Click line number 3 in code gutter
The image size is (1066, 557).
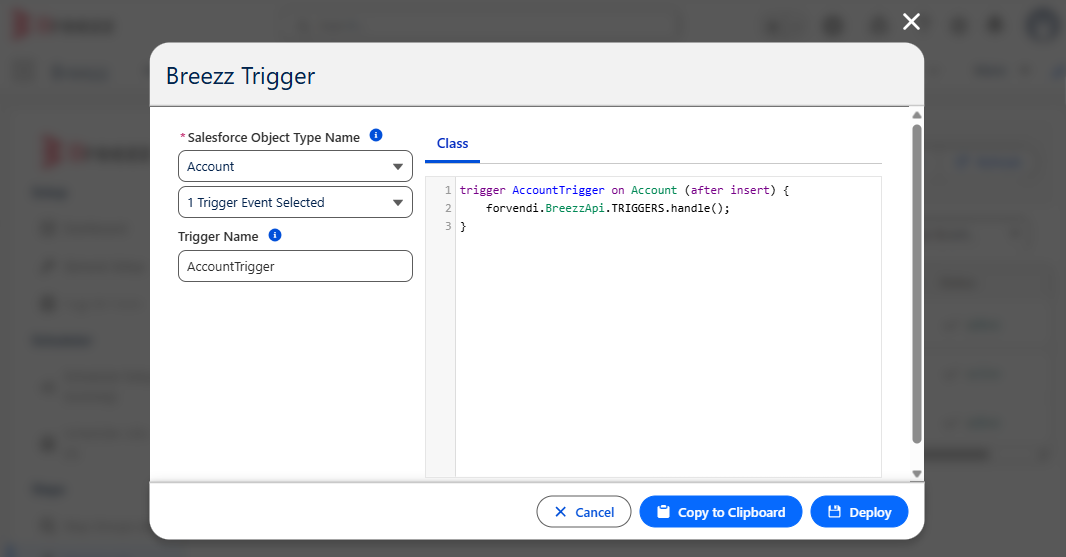click(448, 226)
